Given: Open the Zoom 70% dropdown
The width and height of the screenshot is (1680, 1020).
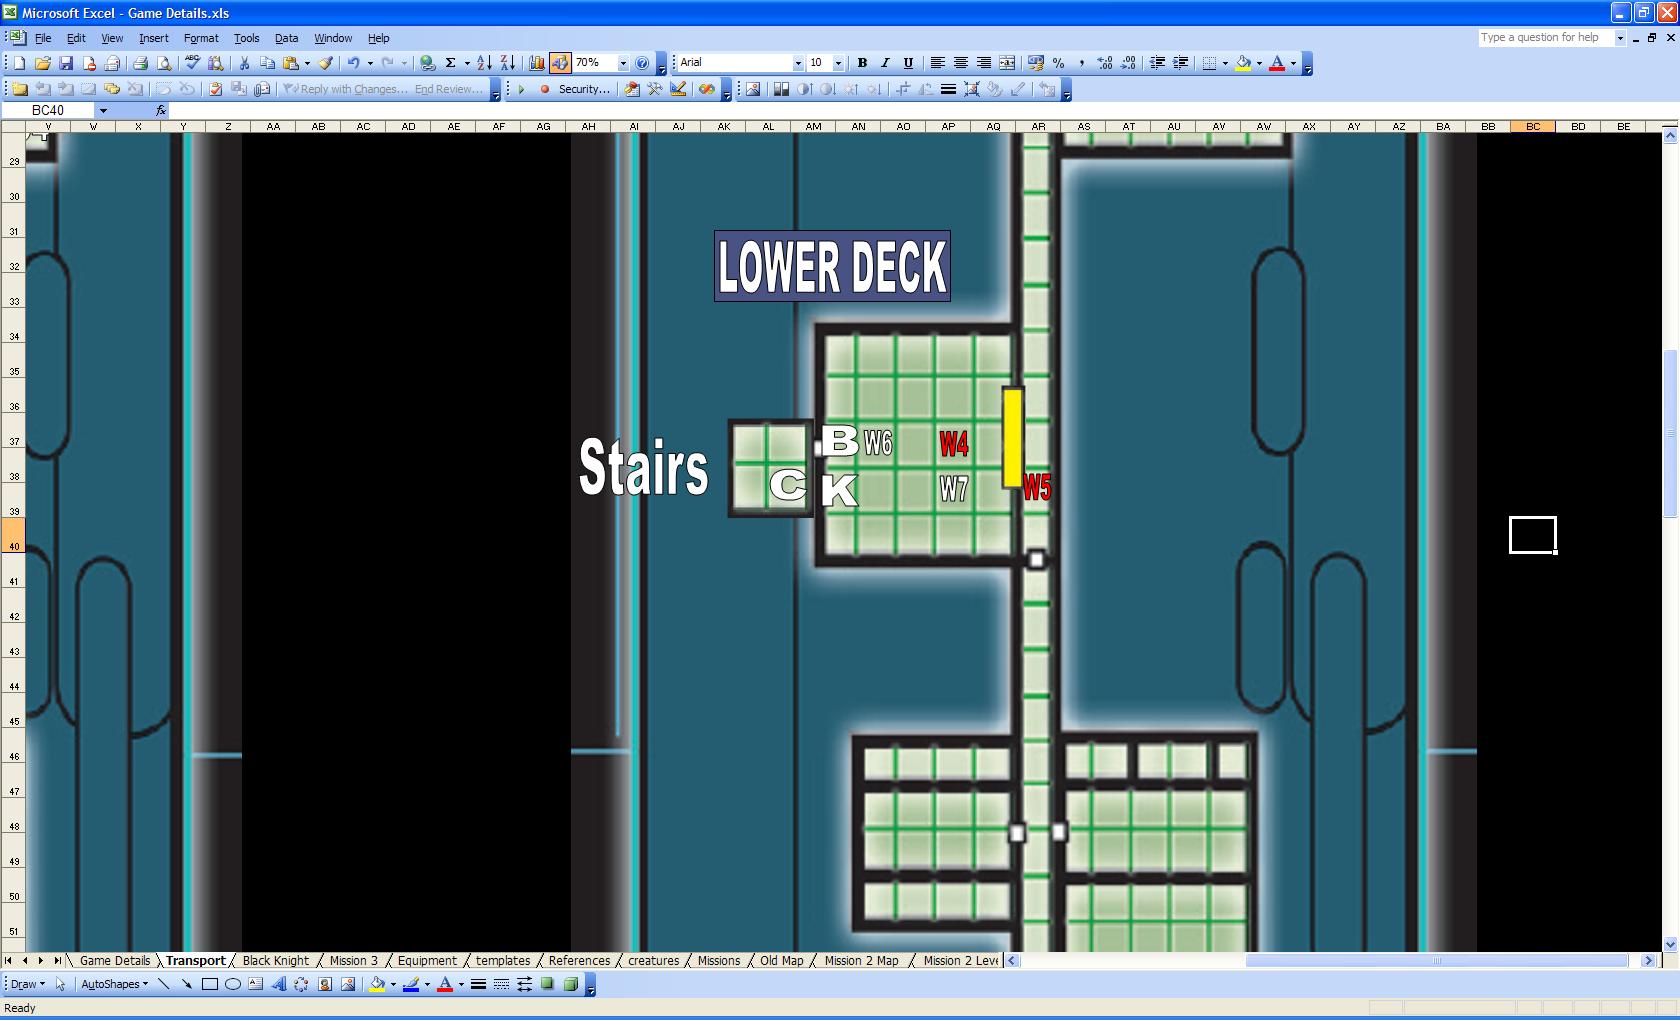Looking at the screenshot, I should tap(623, 63).
